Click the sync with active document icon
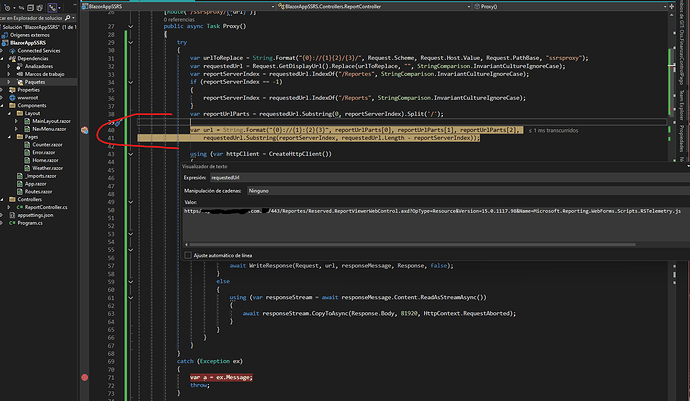690x401 pixels. coord(22,8)
